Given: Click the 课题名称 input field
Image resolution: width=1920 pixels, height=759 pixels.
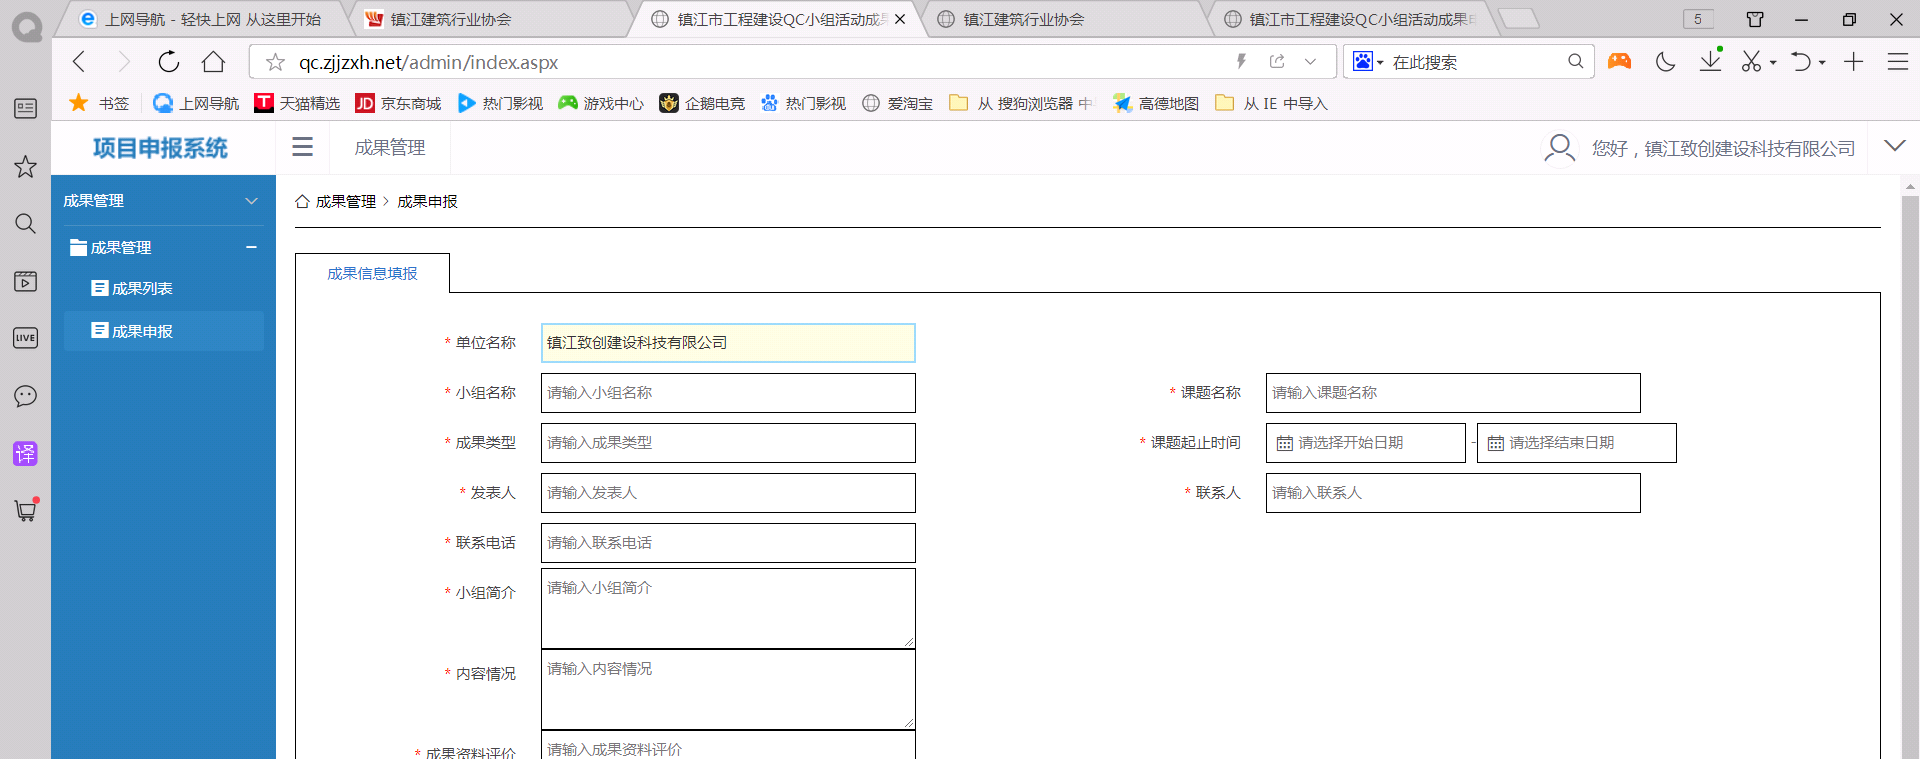Looking at the screenshot, I should pos(1453,393).
